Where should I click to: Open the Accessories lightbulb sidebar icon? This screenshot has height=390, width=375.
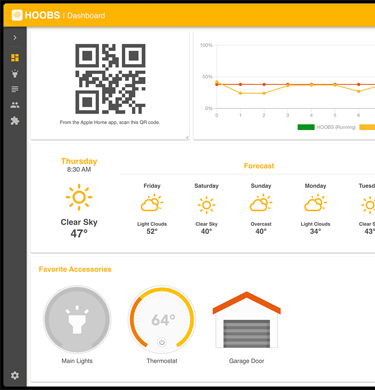tap(15, 73)
